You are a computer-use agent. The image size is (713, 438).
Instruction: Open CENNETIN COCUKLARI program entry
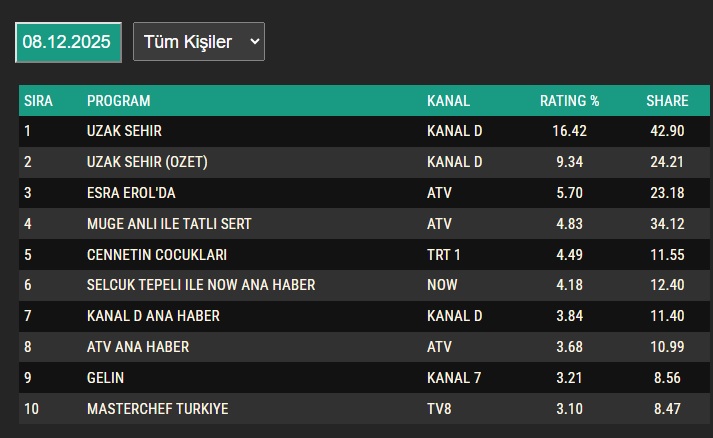[157, 255]
